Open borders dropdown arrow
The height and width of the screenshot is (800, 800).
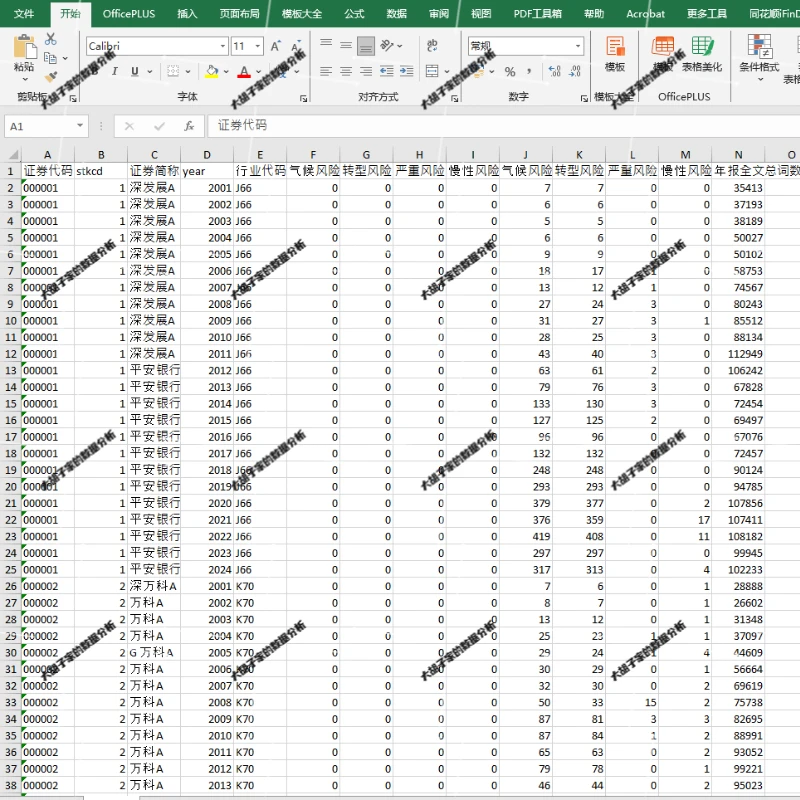(x=188, y=72)
